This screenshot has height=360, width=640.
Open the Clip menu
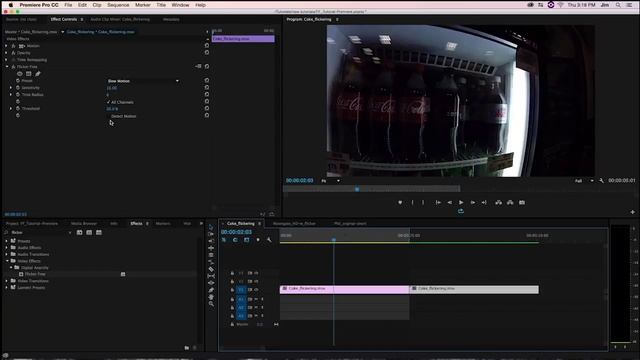point(97,5)
